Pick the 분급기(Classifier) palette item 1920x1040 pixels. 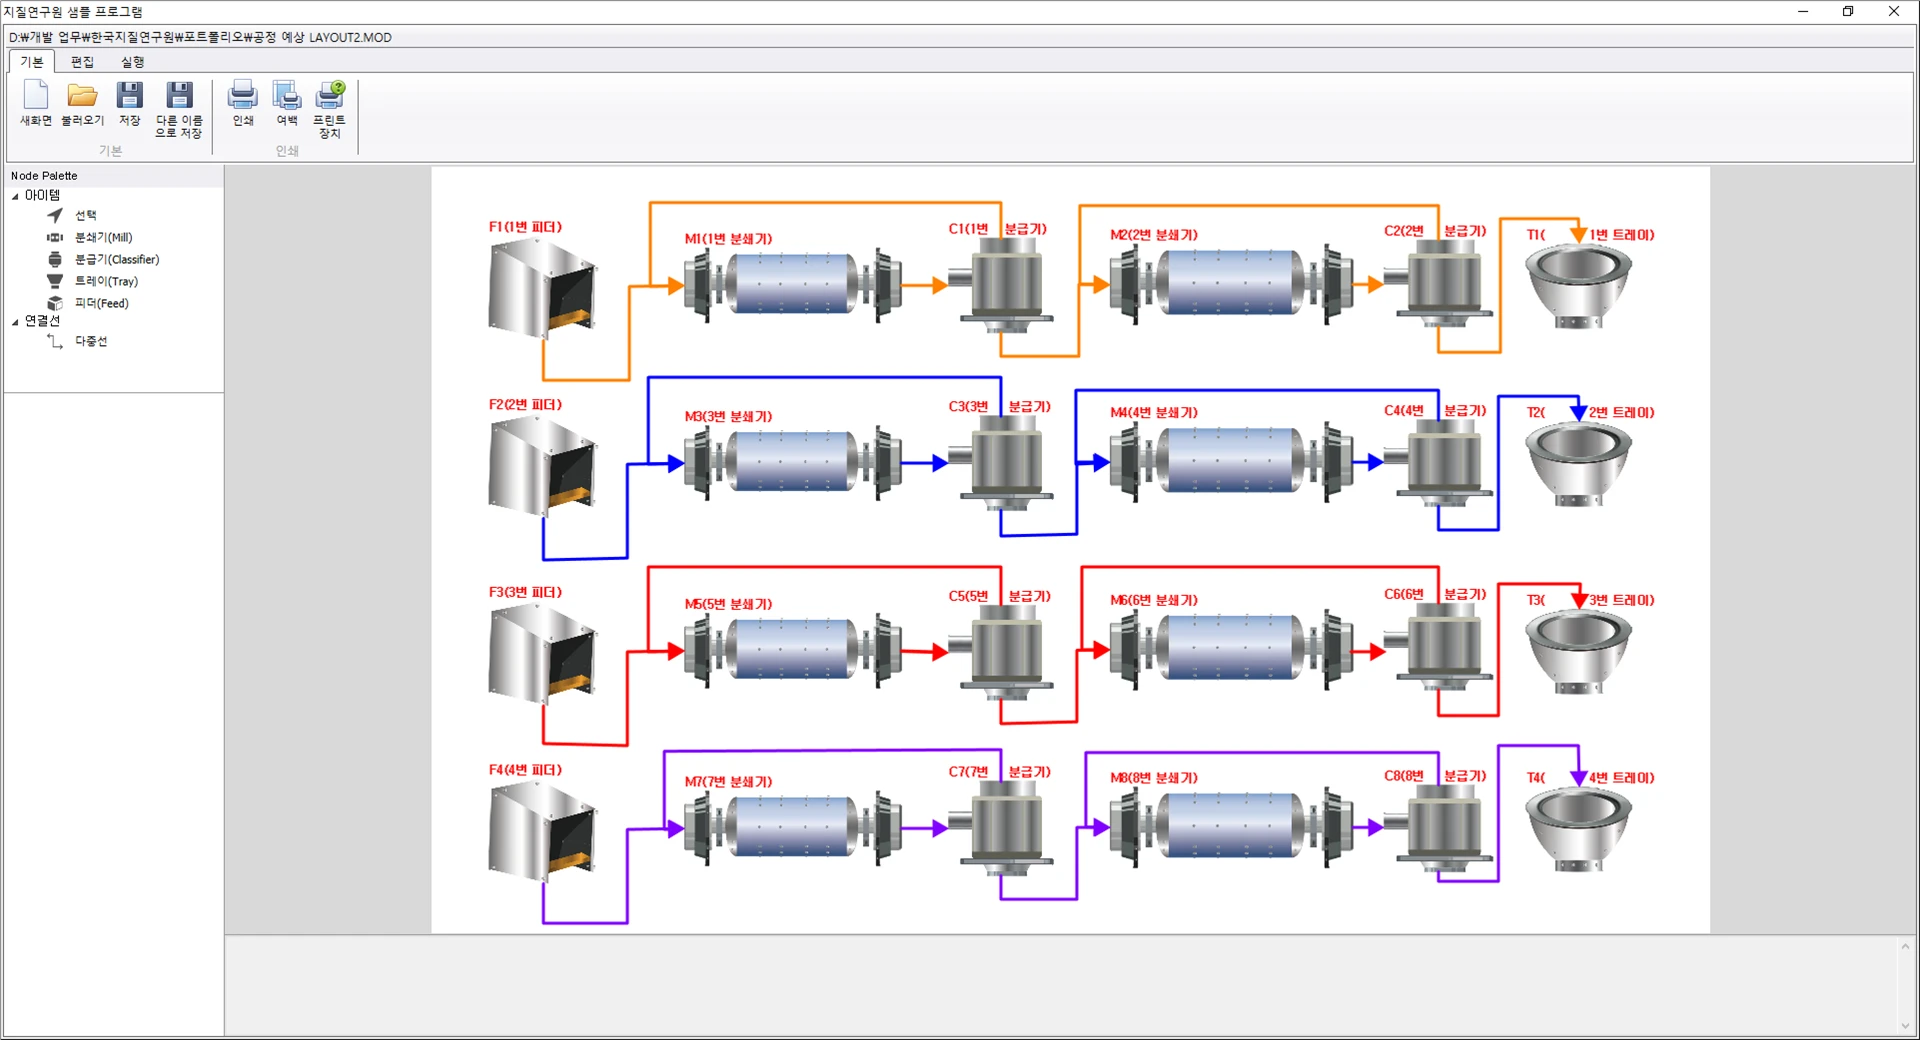tap(103, 259)
